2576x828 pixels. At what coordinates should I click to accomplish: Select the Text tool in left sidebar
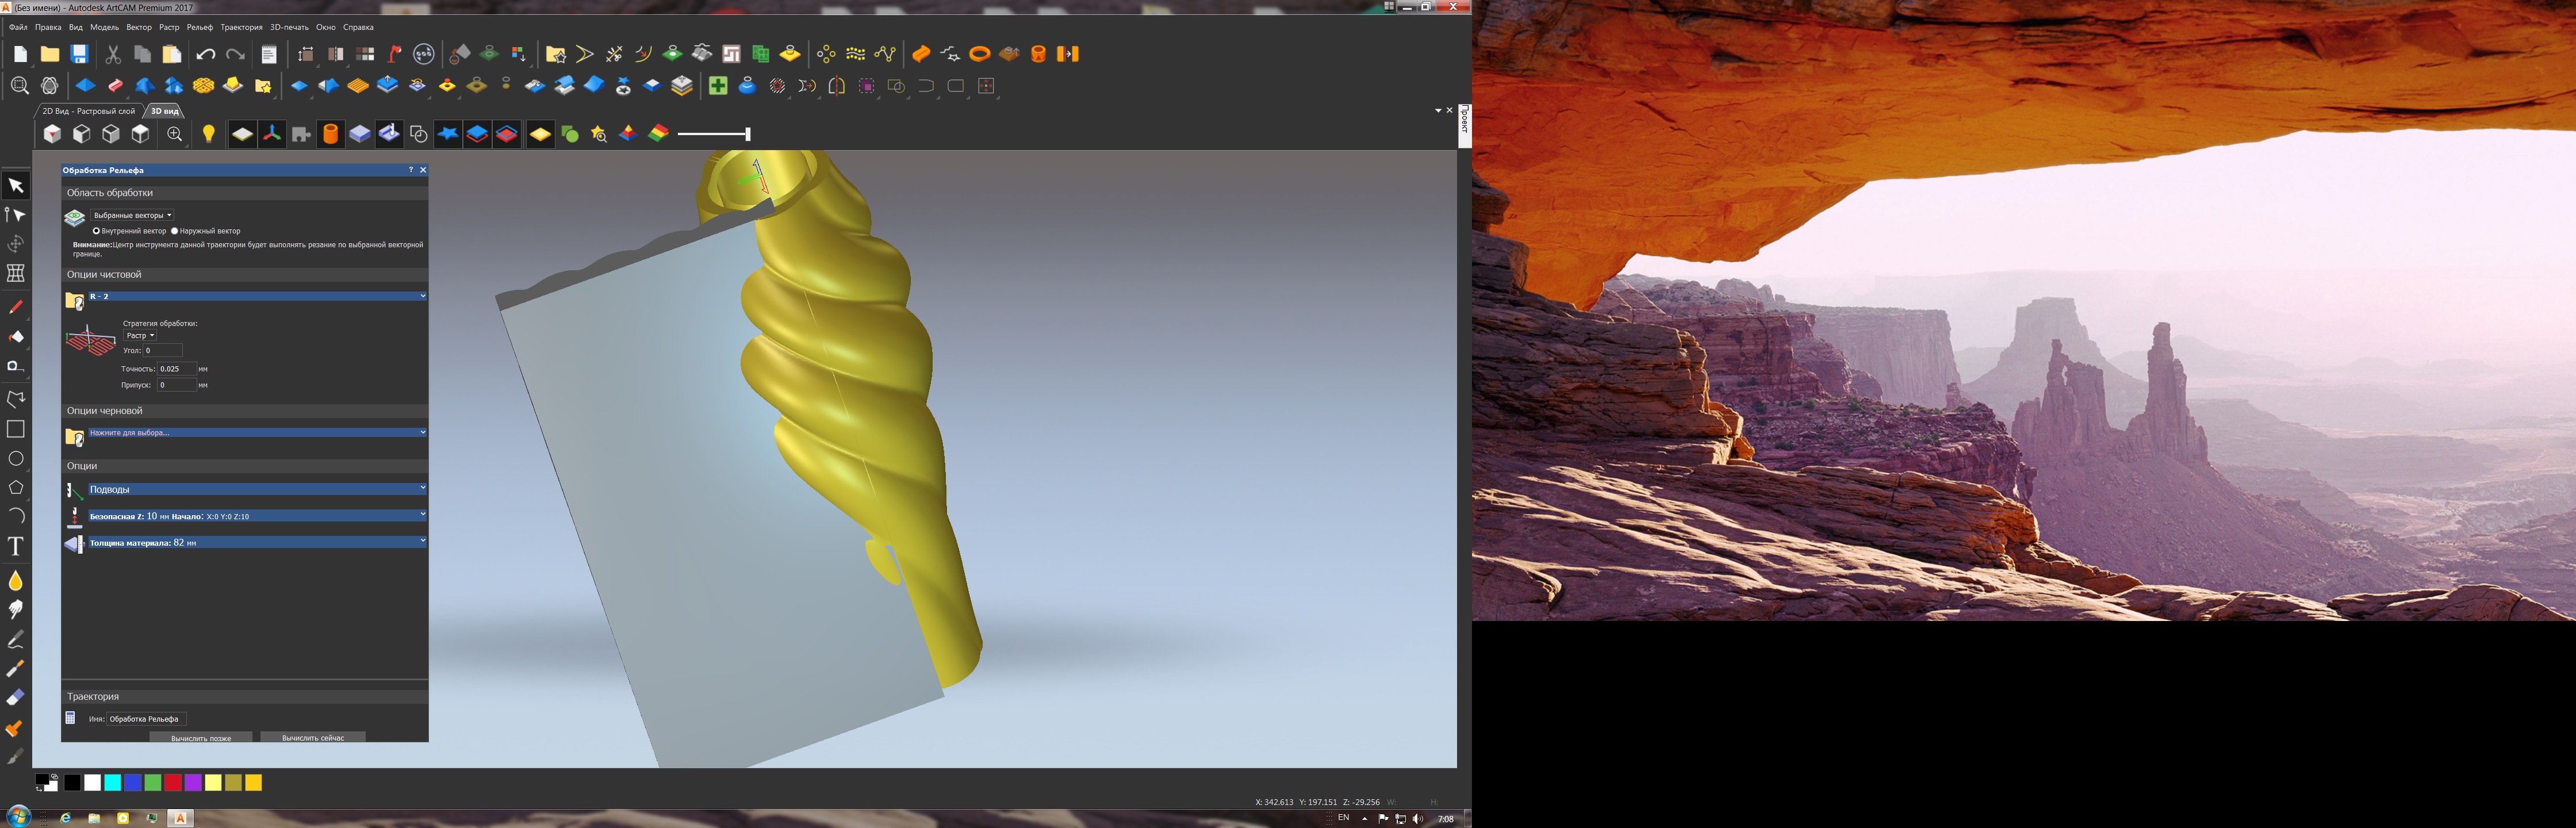pos(15,546)
